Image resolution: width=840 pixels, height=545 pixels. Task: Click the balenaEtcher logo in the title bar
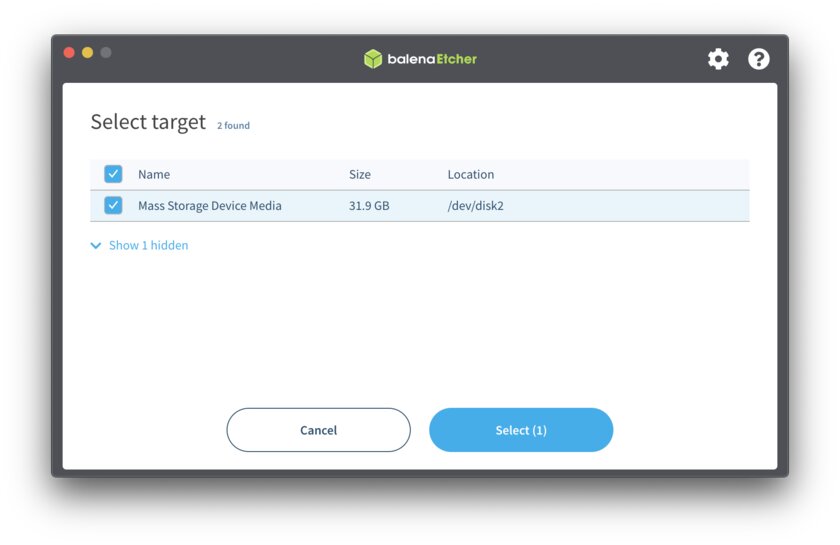pyautogui.click(x=420, y=59)
